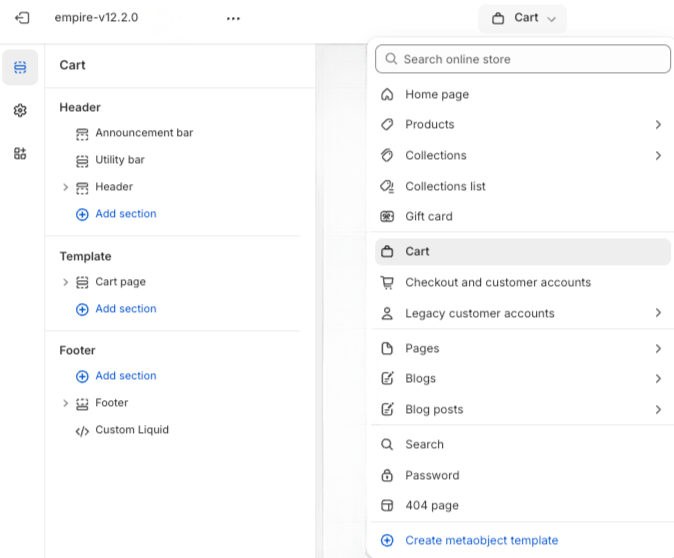Click the Checkout shopping cart icon
Viewport: 674px width, 558px height.
(387, 282)
